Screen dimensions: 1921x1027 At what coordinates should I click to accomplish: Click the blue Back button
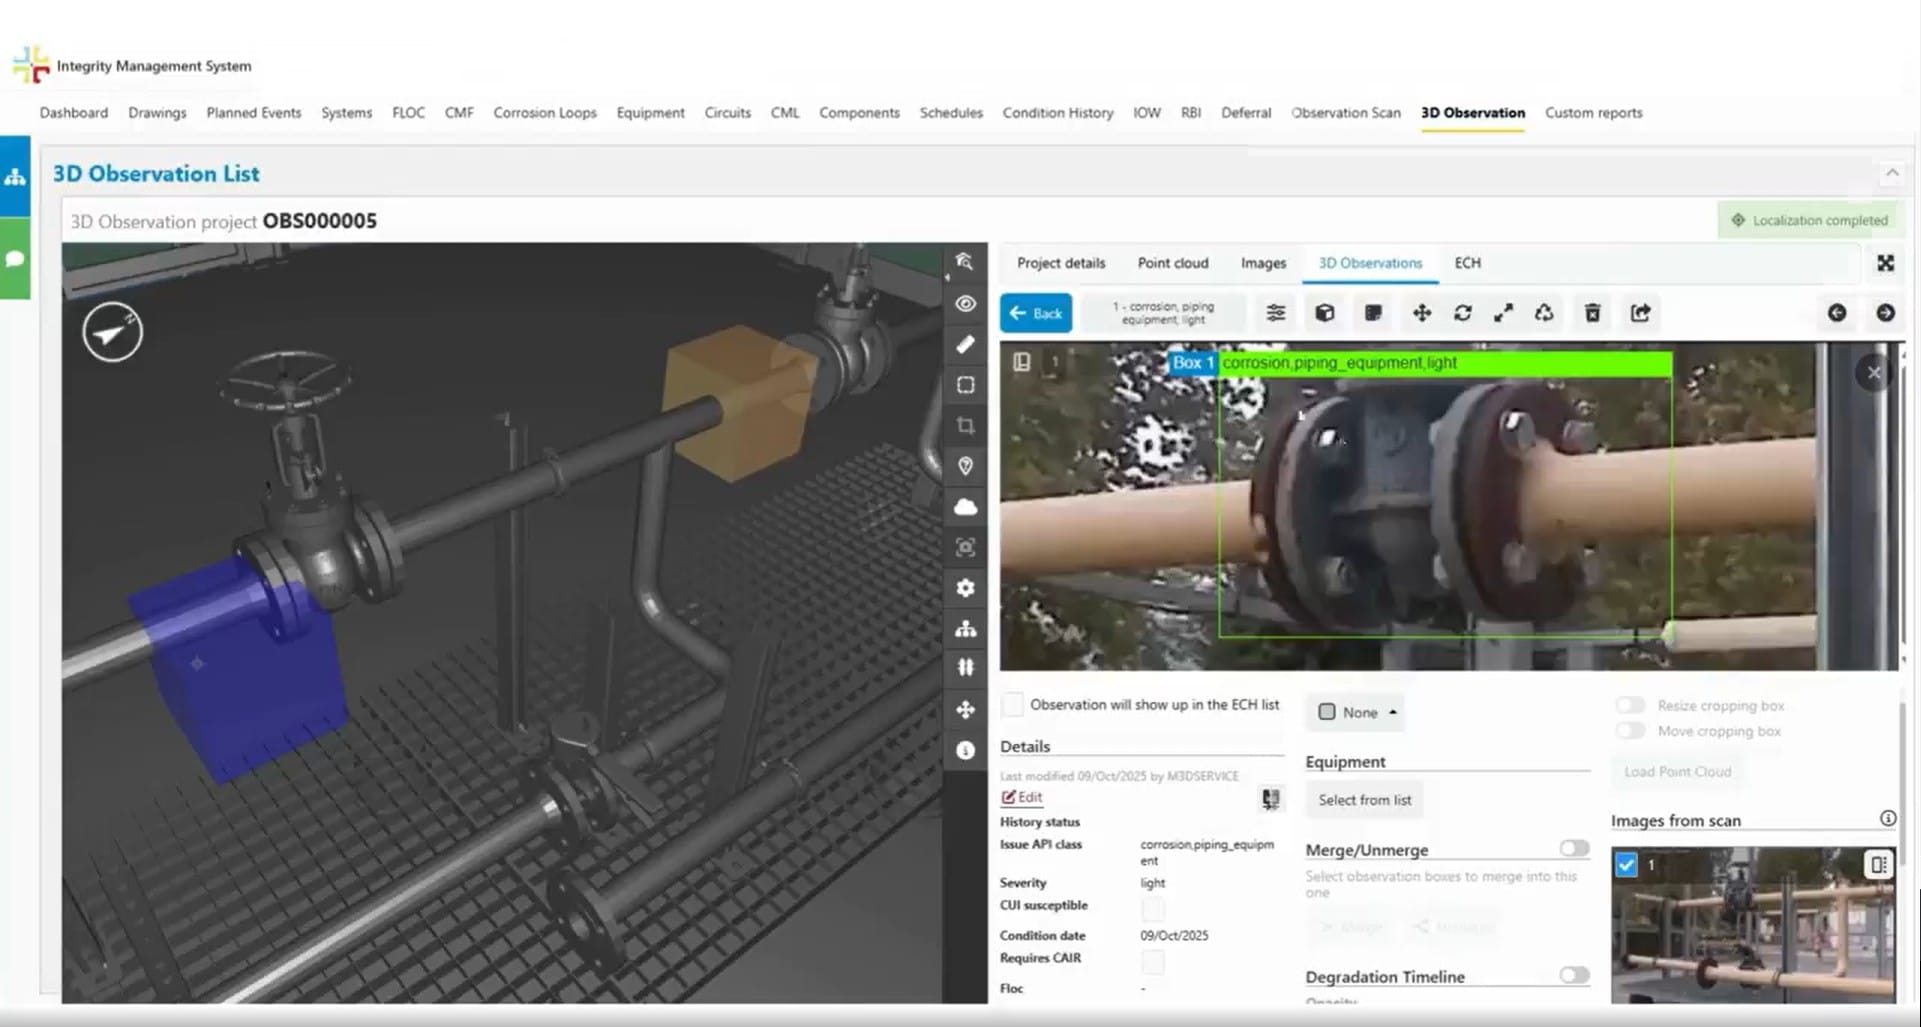coord(1036,313)
